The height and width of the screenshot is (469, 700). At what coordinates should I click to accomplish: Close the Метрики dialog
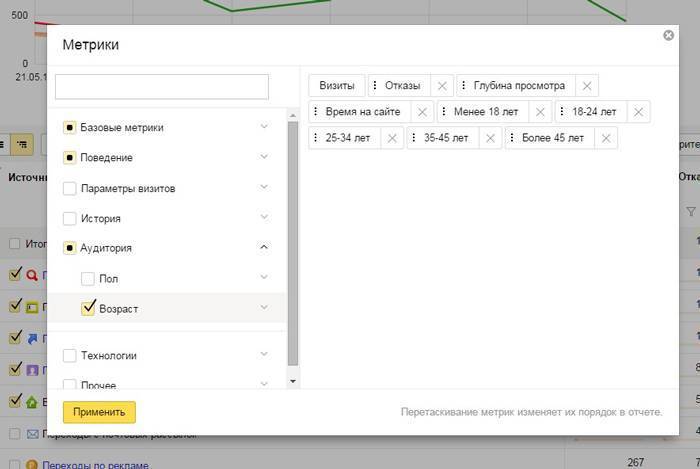[x=668, y=36]
